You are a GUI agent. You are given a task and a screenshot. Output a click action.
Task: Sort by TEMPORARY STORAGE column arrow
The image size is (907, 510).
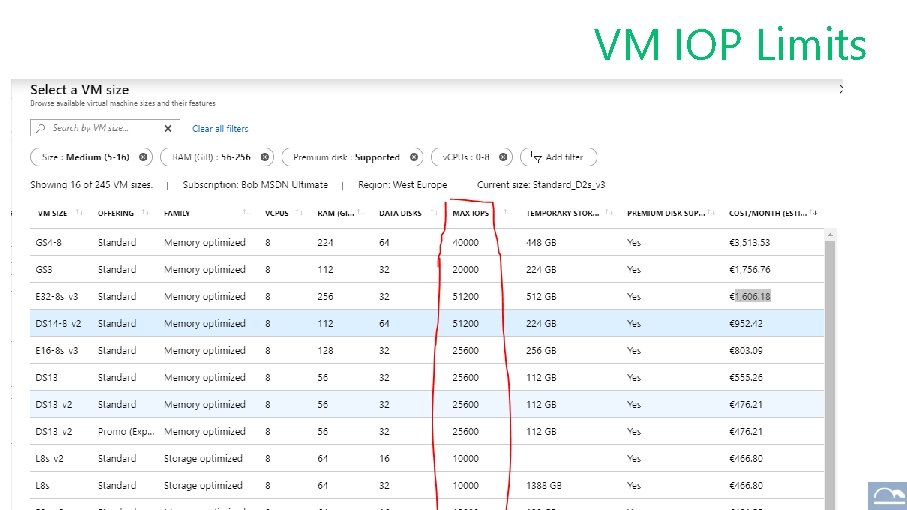click(x=609, y=213)
